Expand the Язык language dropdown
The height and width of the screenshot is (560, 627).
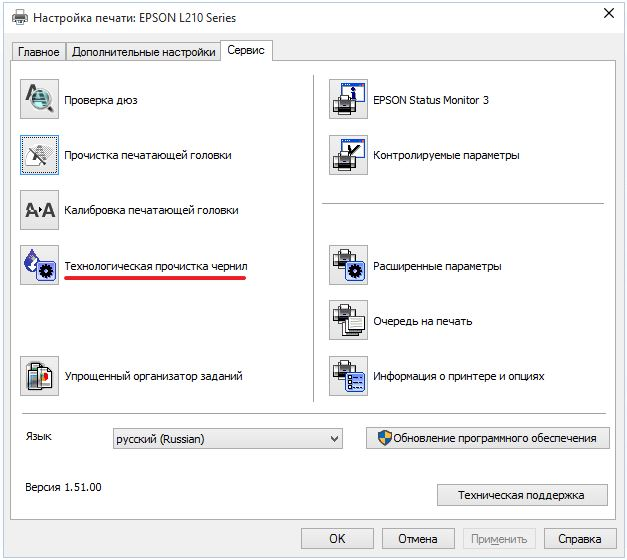click(228, 439)
